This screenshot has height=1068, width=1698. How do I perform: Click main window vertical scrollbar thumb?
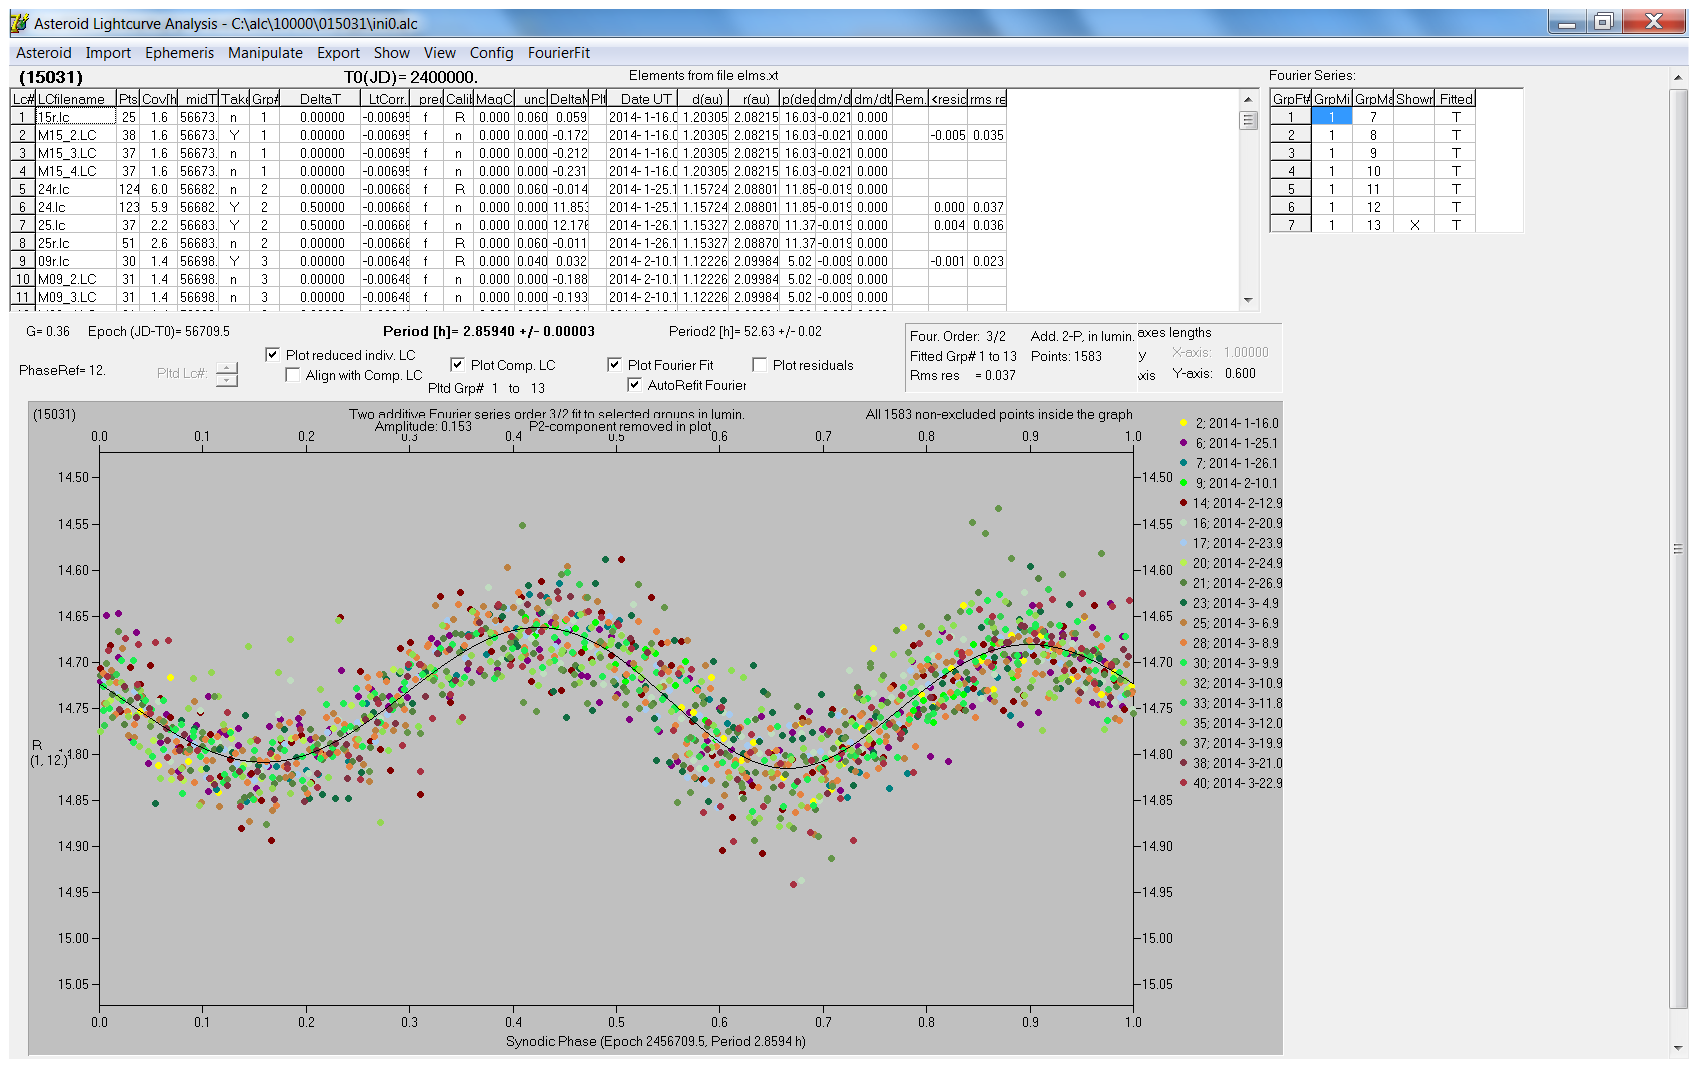tap(1677, 548)
